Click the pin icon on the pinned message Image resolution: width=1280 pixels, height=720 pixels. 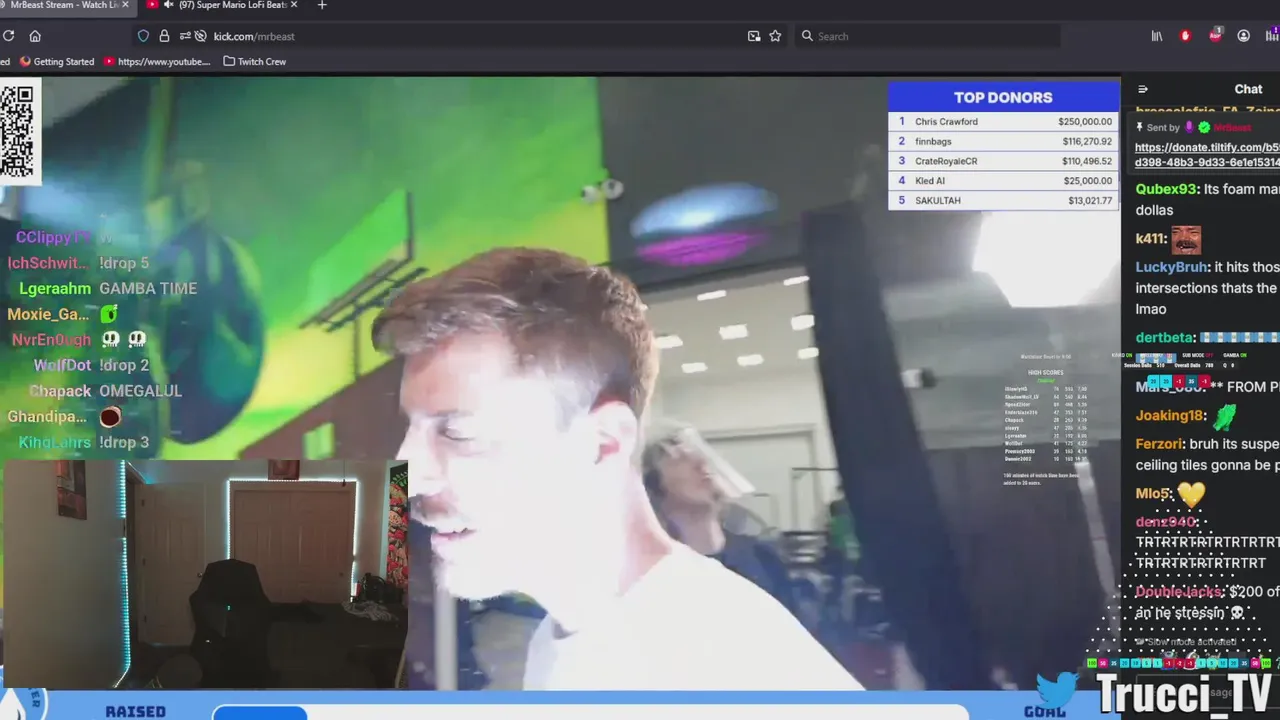pyautogui.click(x=1139, y=127)
